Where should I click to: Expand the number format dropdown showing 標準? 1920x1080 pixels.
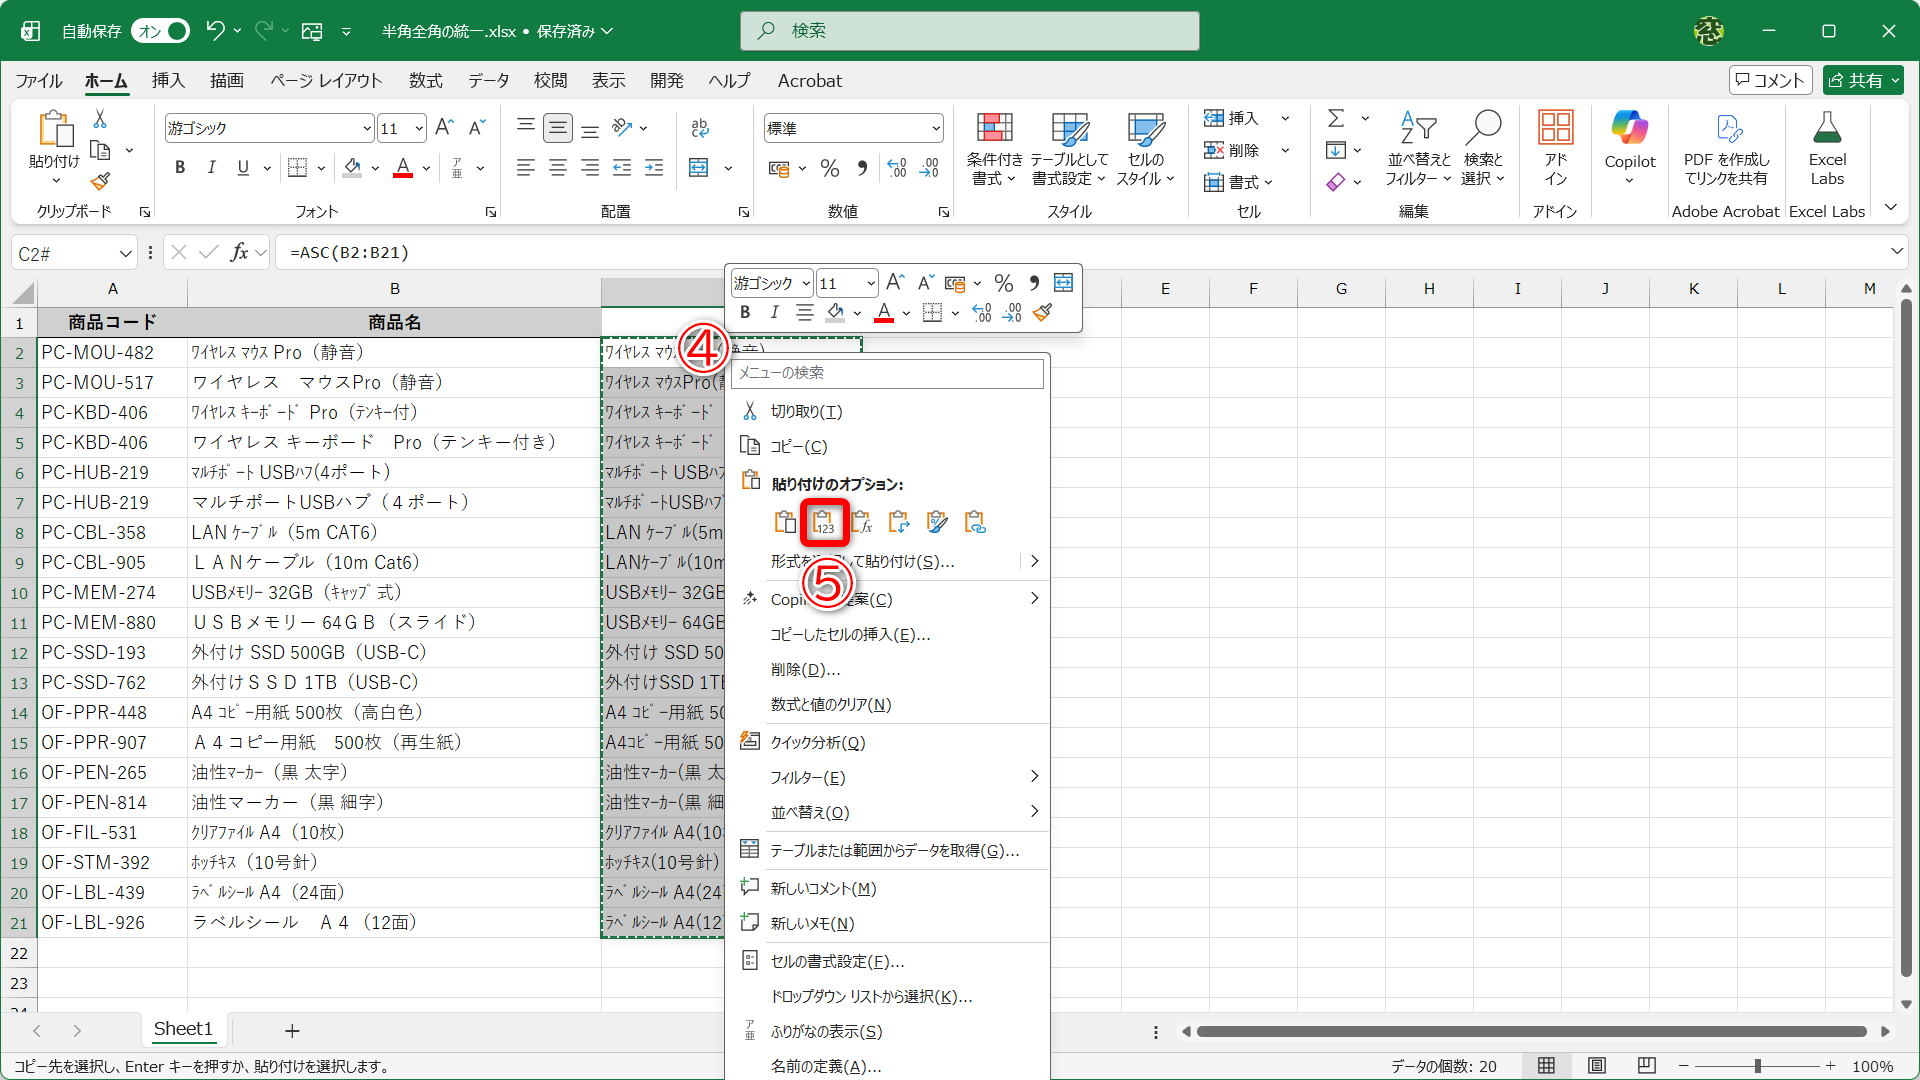pyautogui.click(x=935, y=129)
